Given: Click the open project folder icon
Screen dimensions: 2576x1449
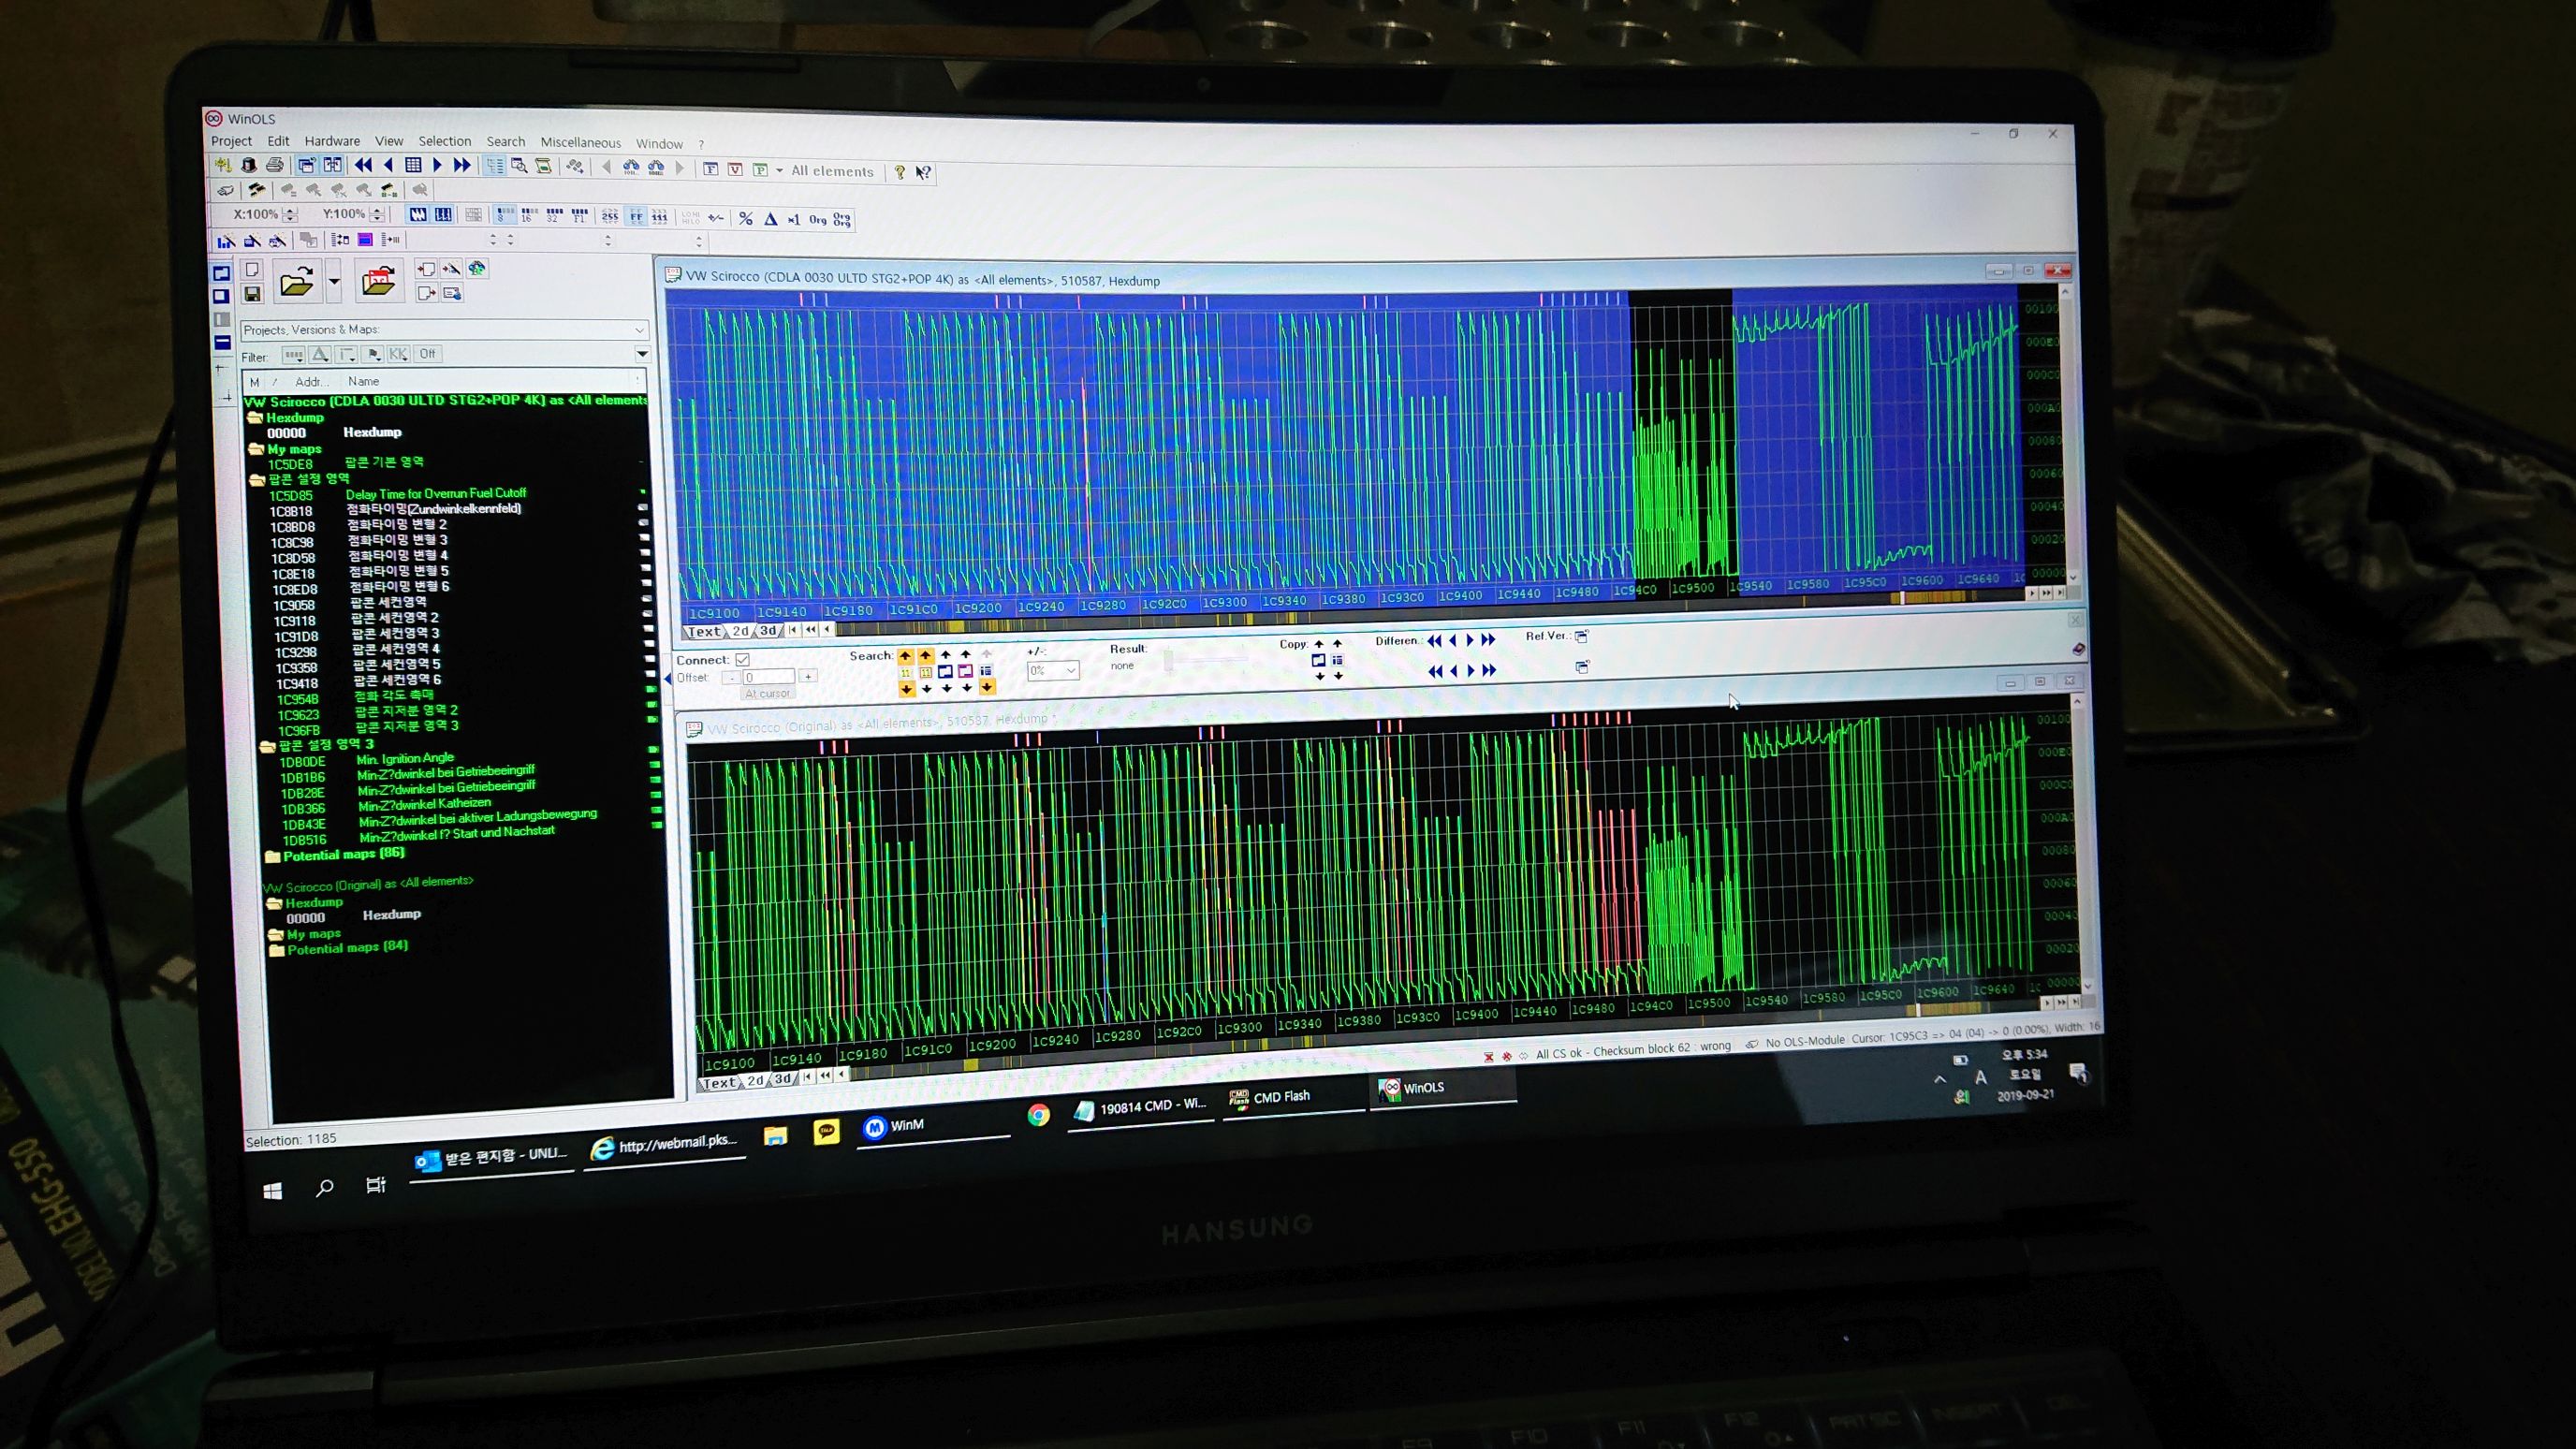Looking at the screenshot, I should (297, 283).
